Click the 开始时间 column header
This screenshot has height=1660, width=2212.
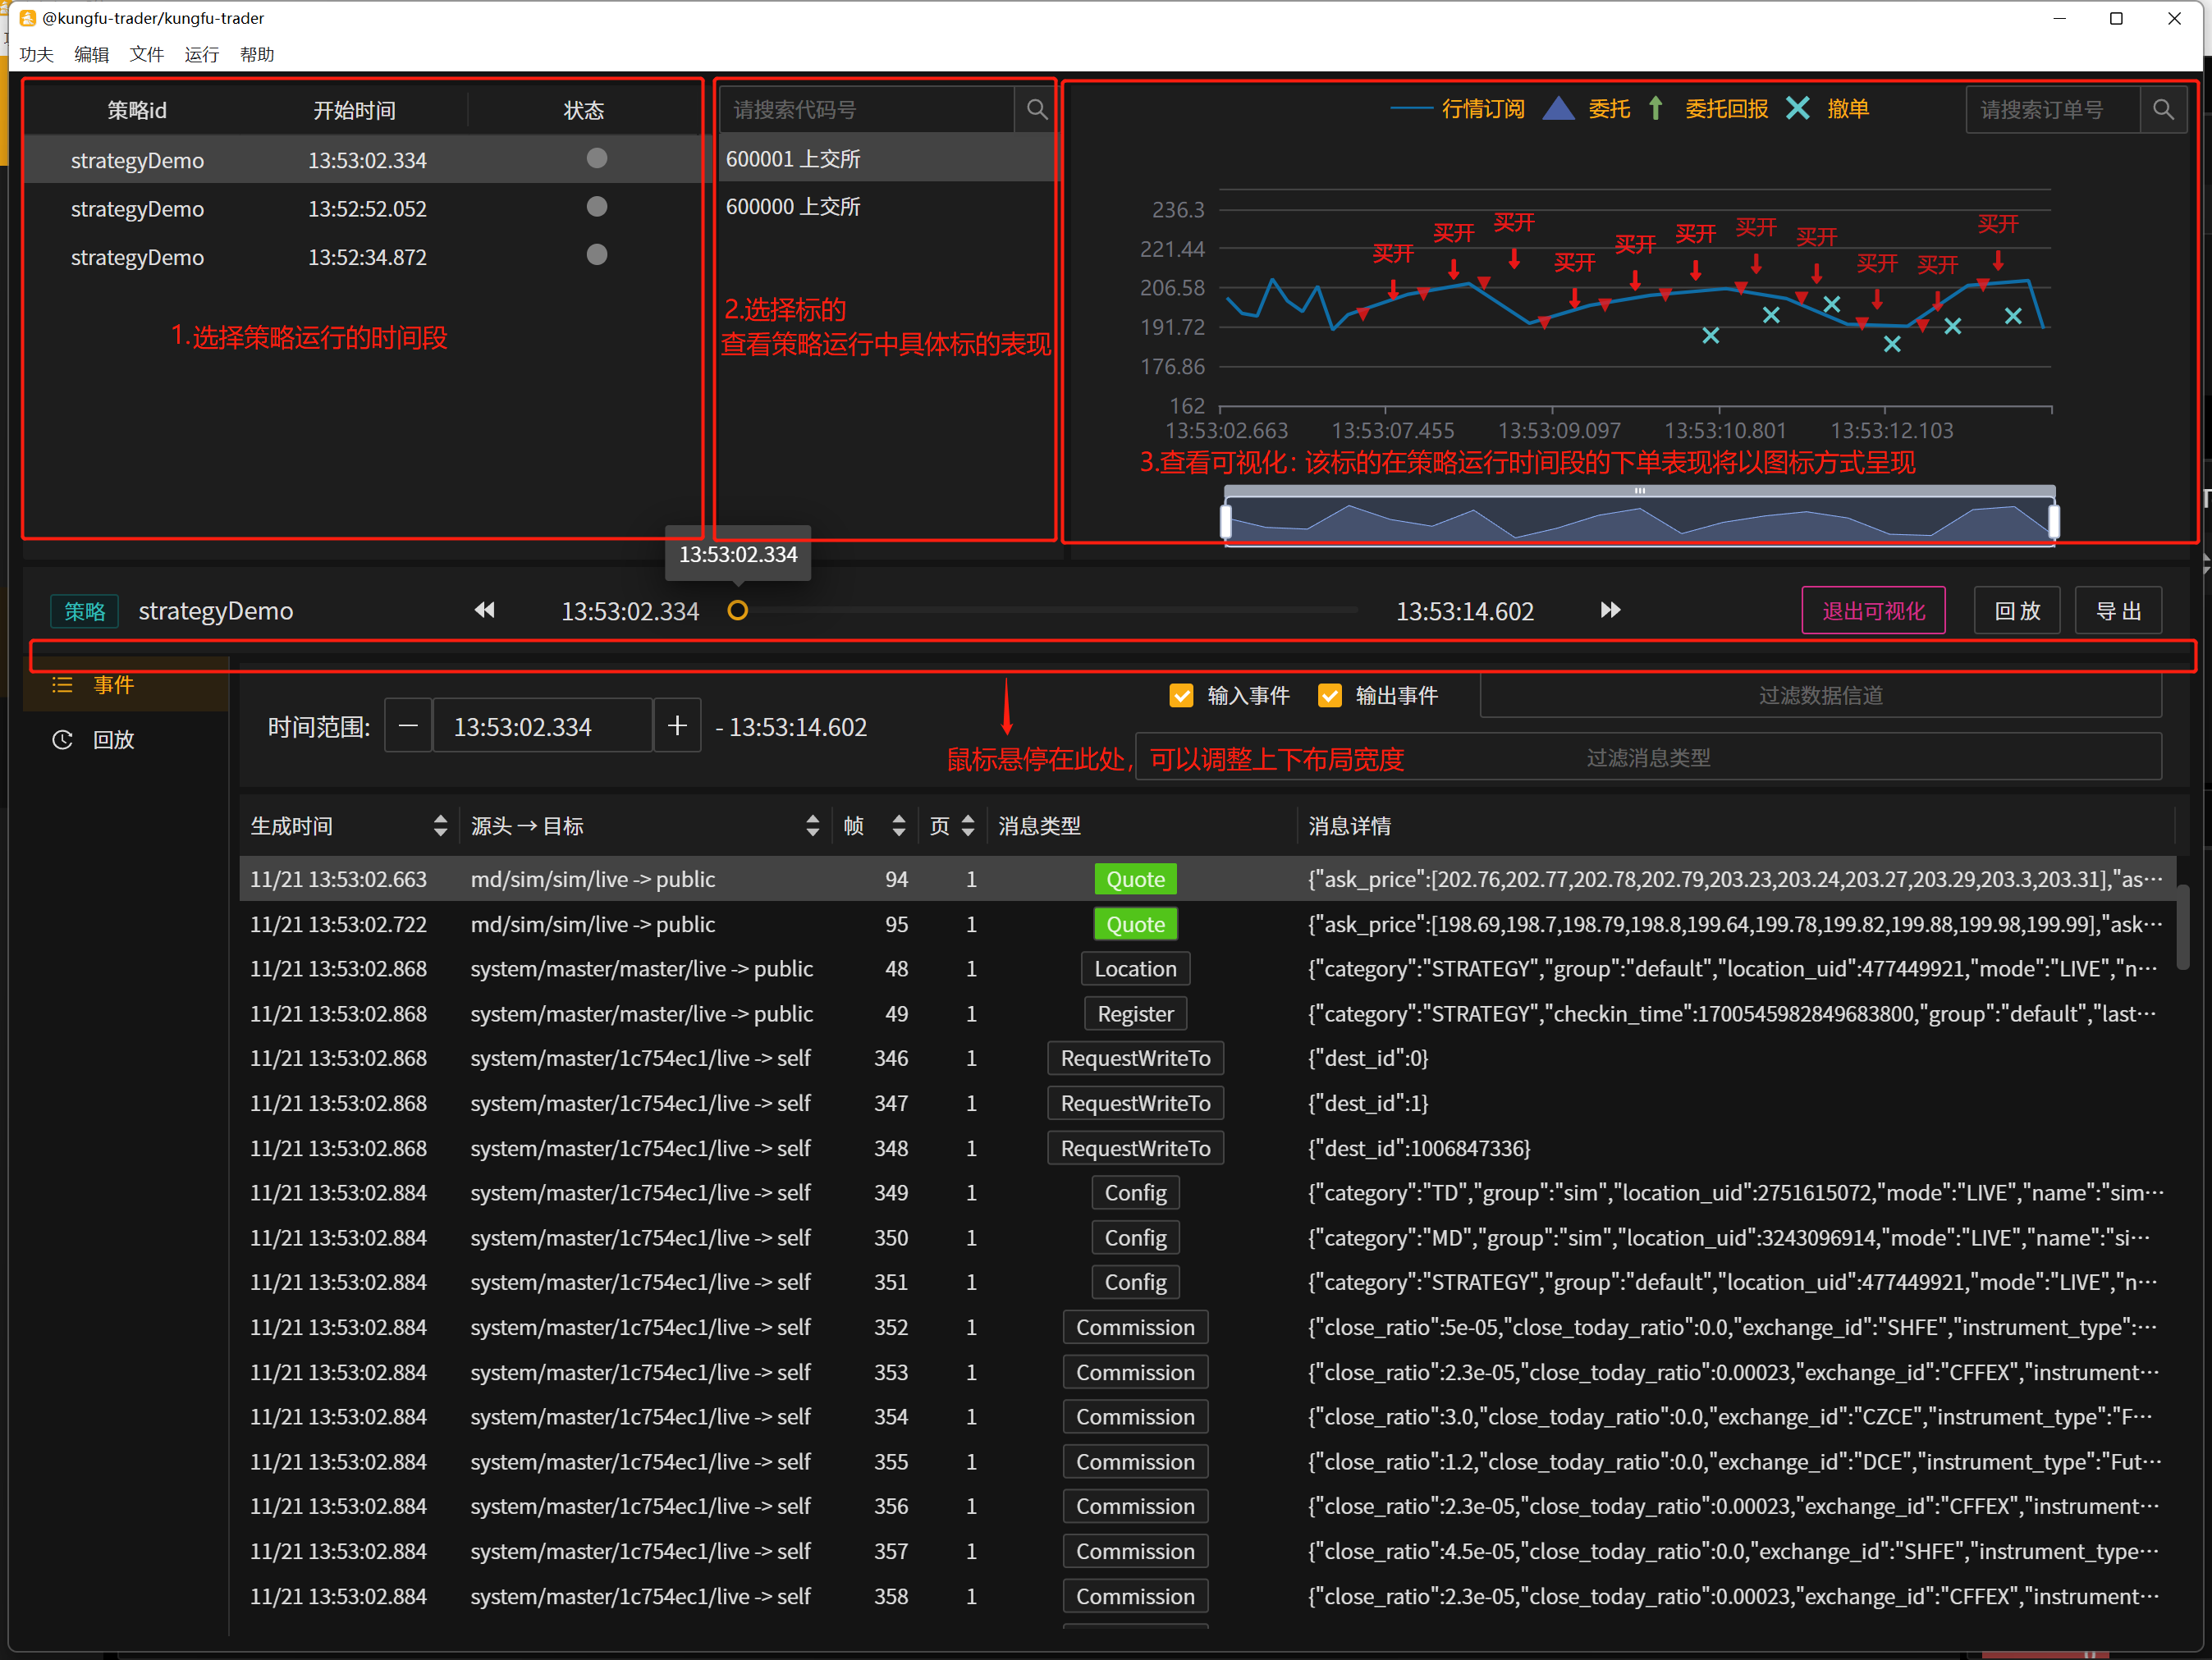[x=354, y=110]
